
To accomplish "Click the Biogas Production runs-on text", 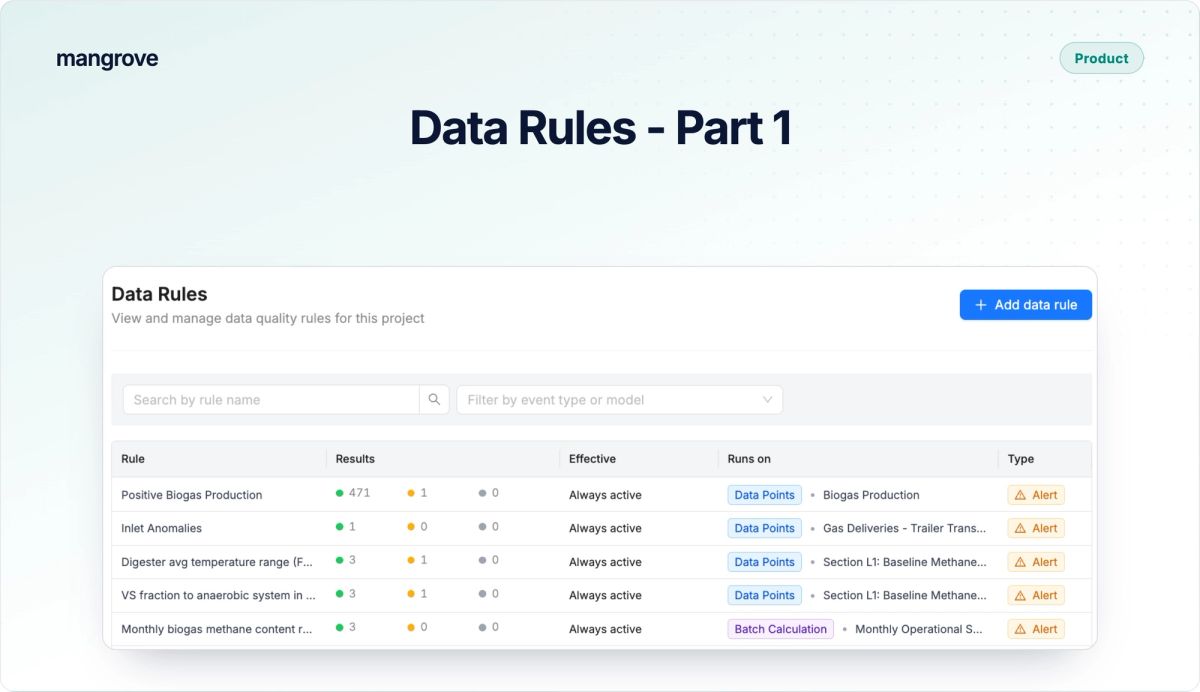I will pyautogui.click(x=871, y=495).
